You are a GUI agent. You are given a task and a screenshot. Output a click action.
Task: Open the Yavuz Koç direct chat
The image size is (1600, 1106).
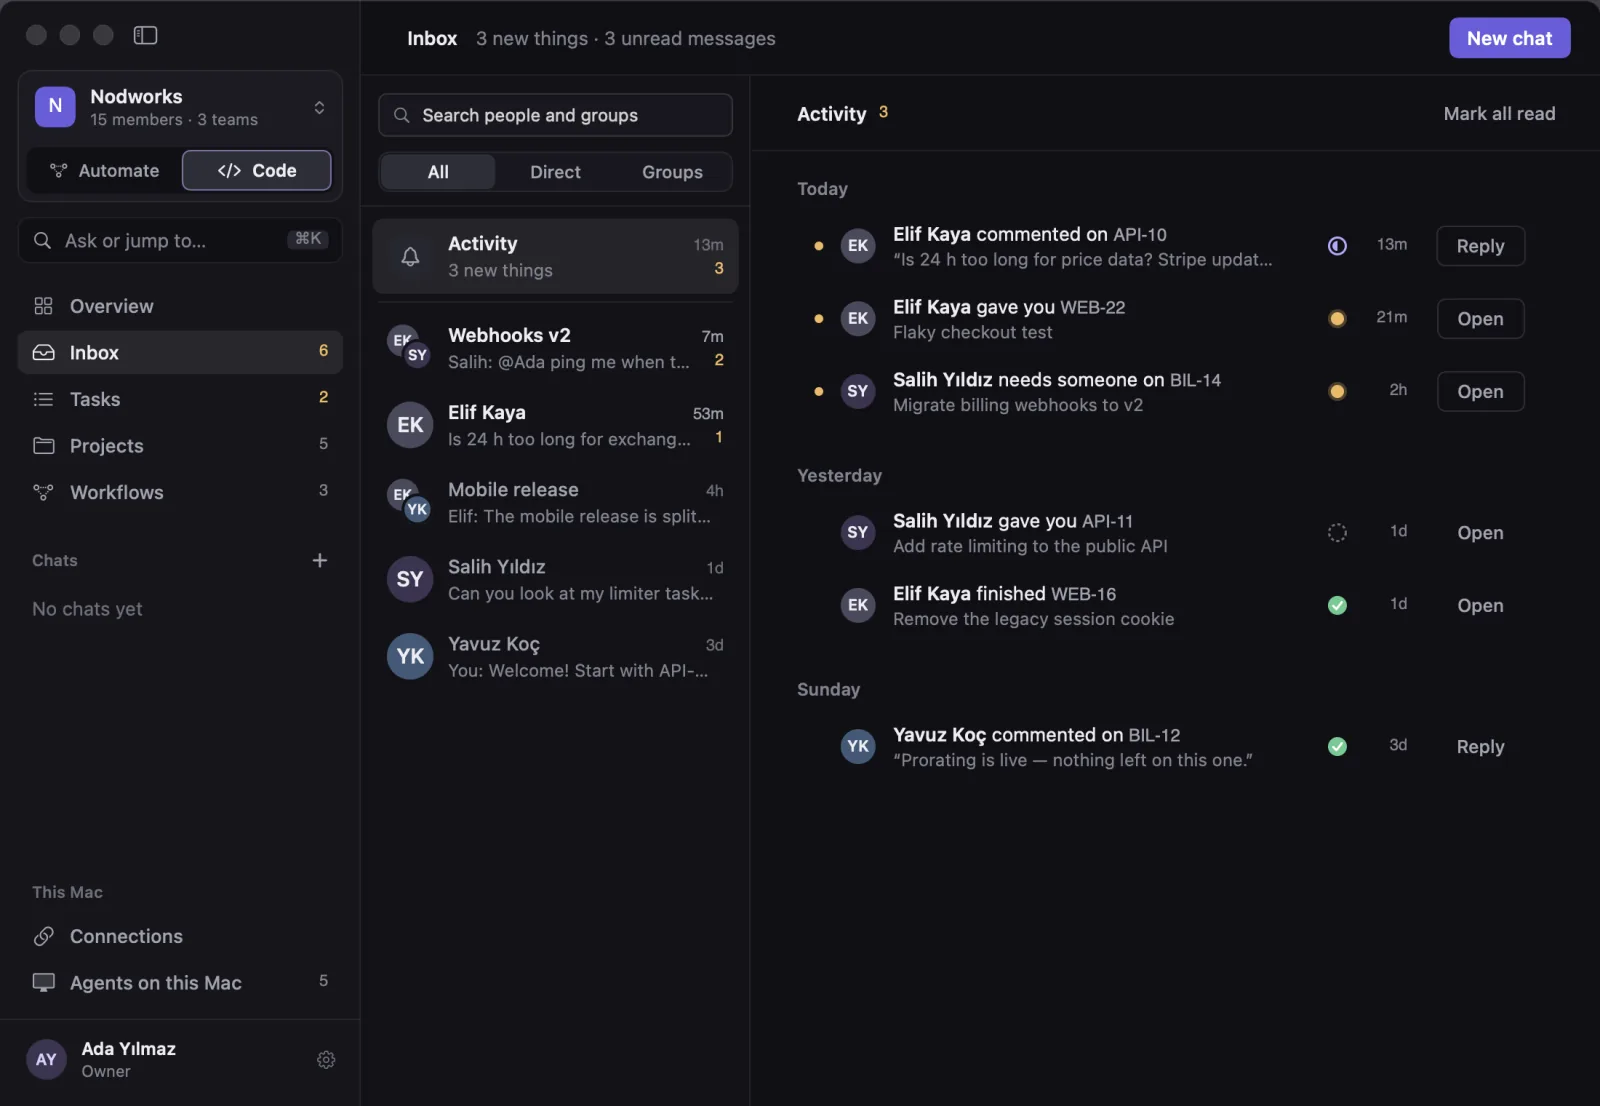point(555,657)
